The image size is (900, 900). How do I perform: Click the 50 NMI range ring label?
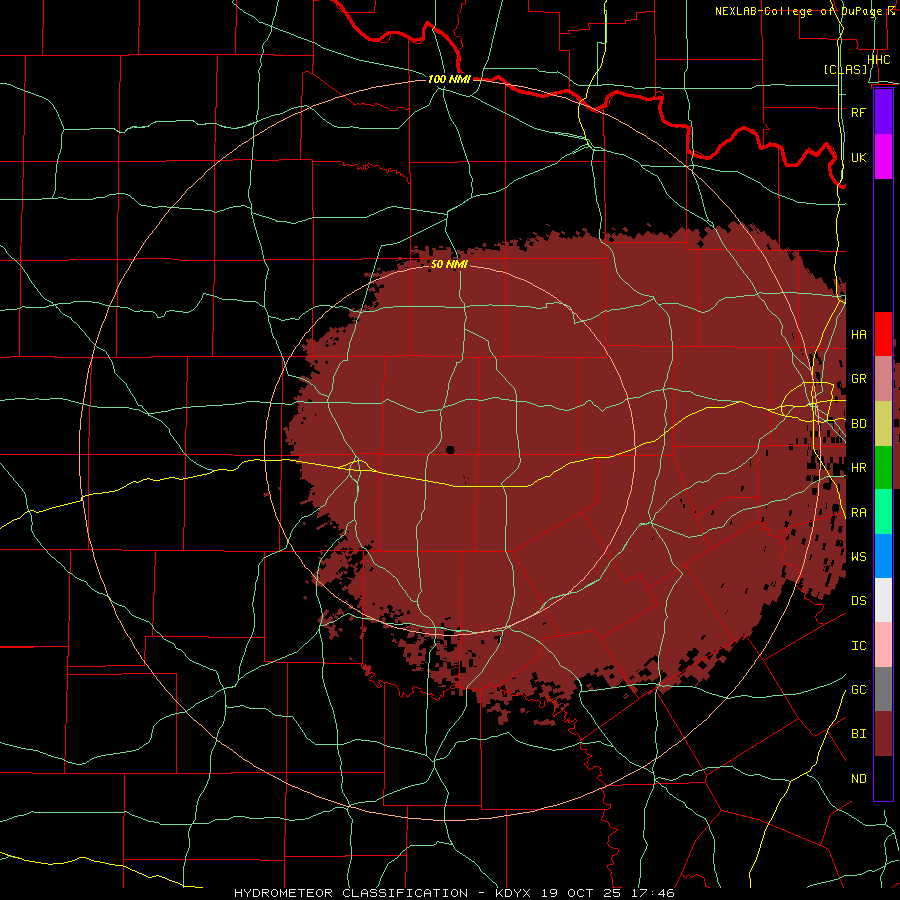pyautogui.click(x=449, y=265)
